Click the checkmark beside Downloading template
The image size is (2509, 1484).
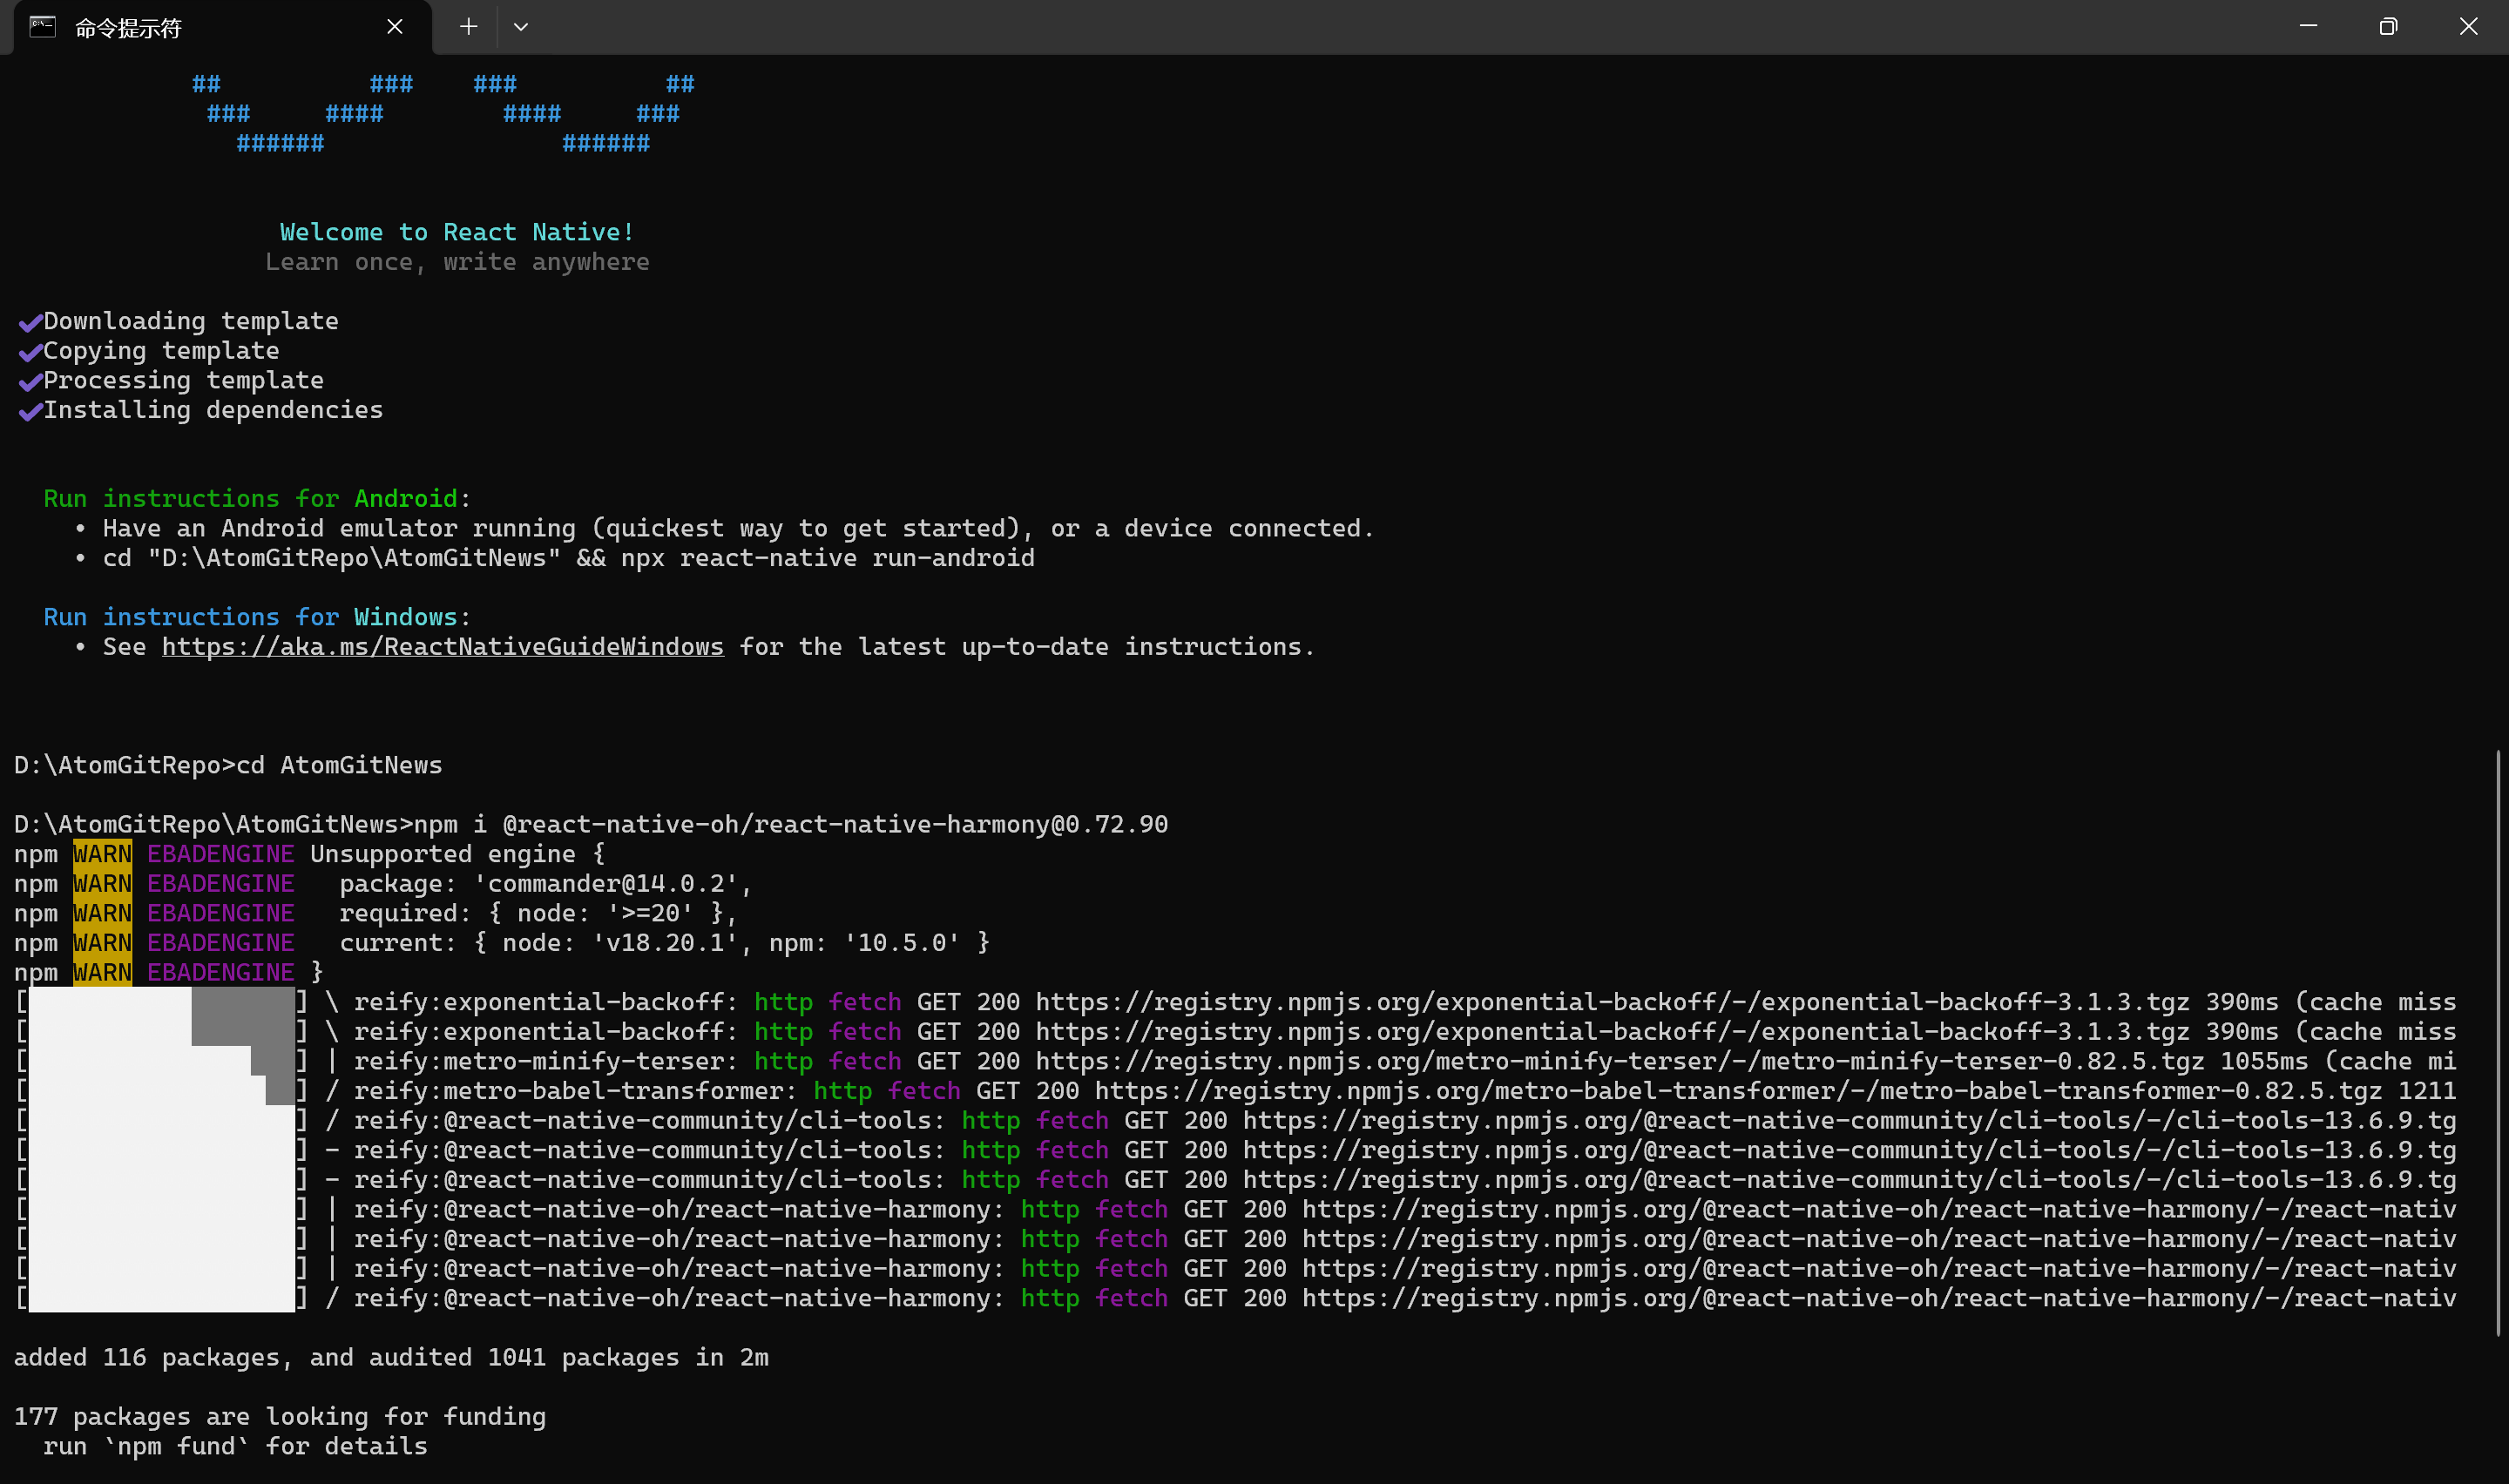pos(30,322)
